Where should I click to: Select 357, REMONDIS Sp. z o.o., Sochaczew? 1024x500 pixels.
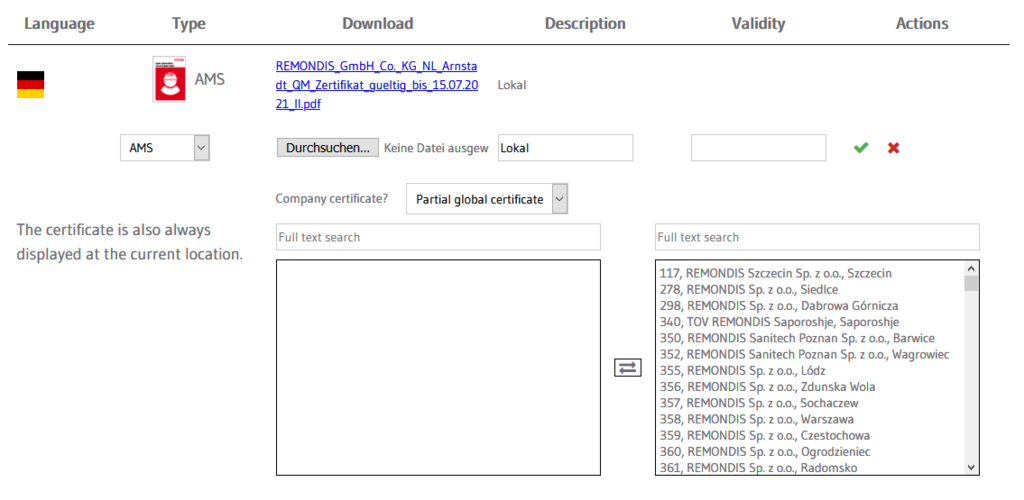coord(759,403)
